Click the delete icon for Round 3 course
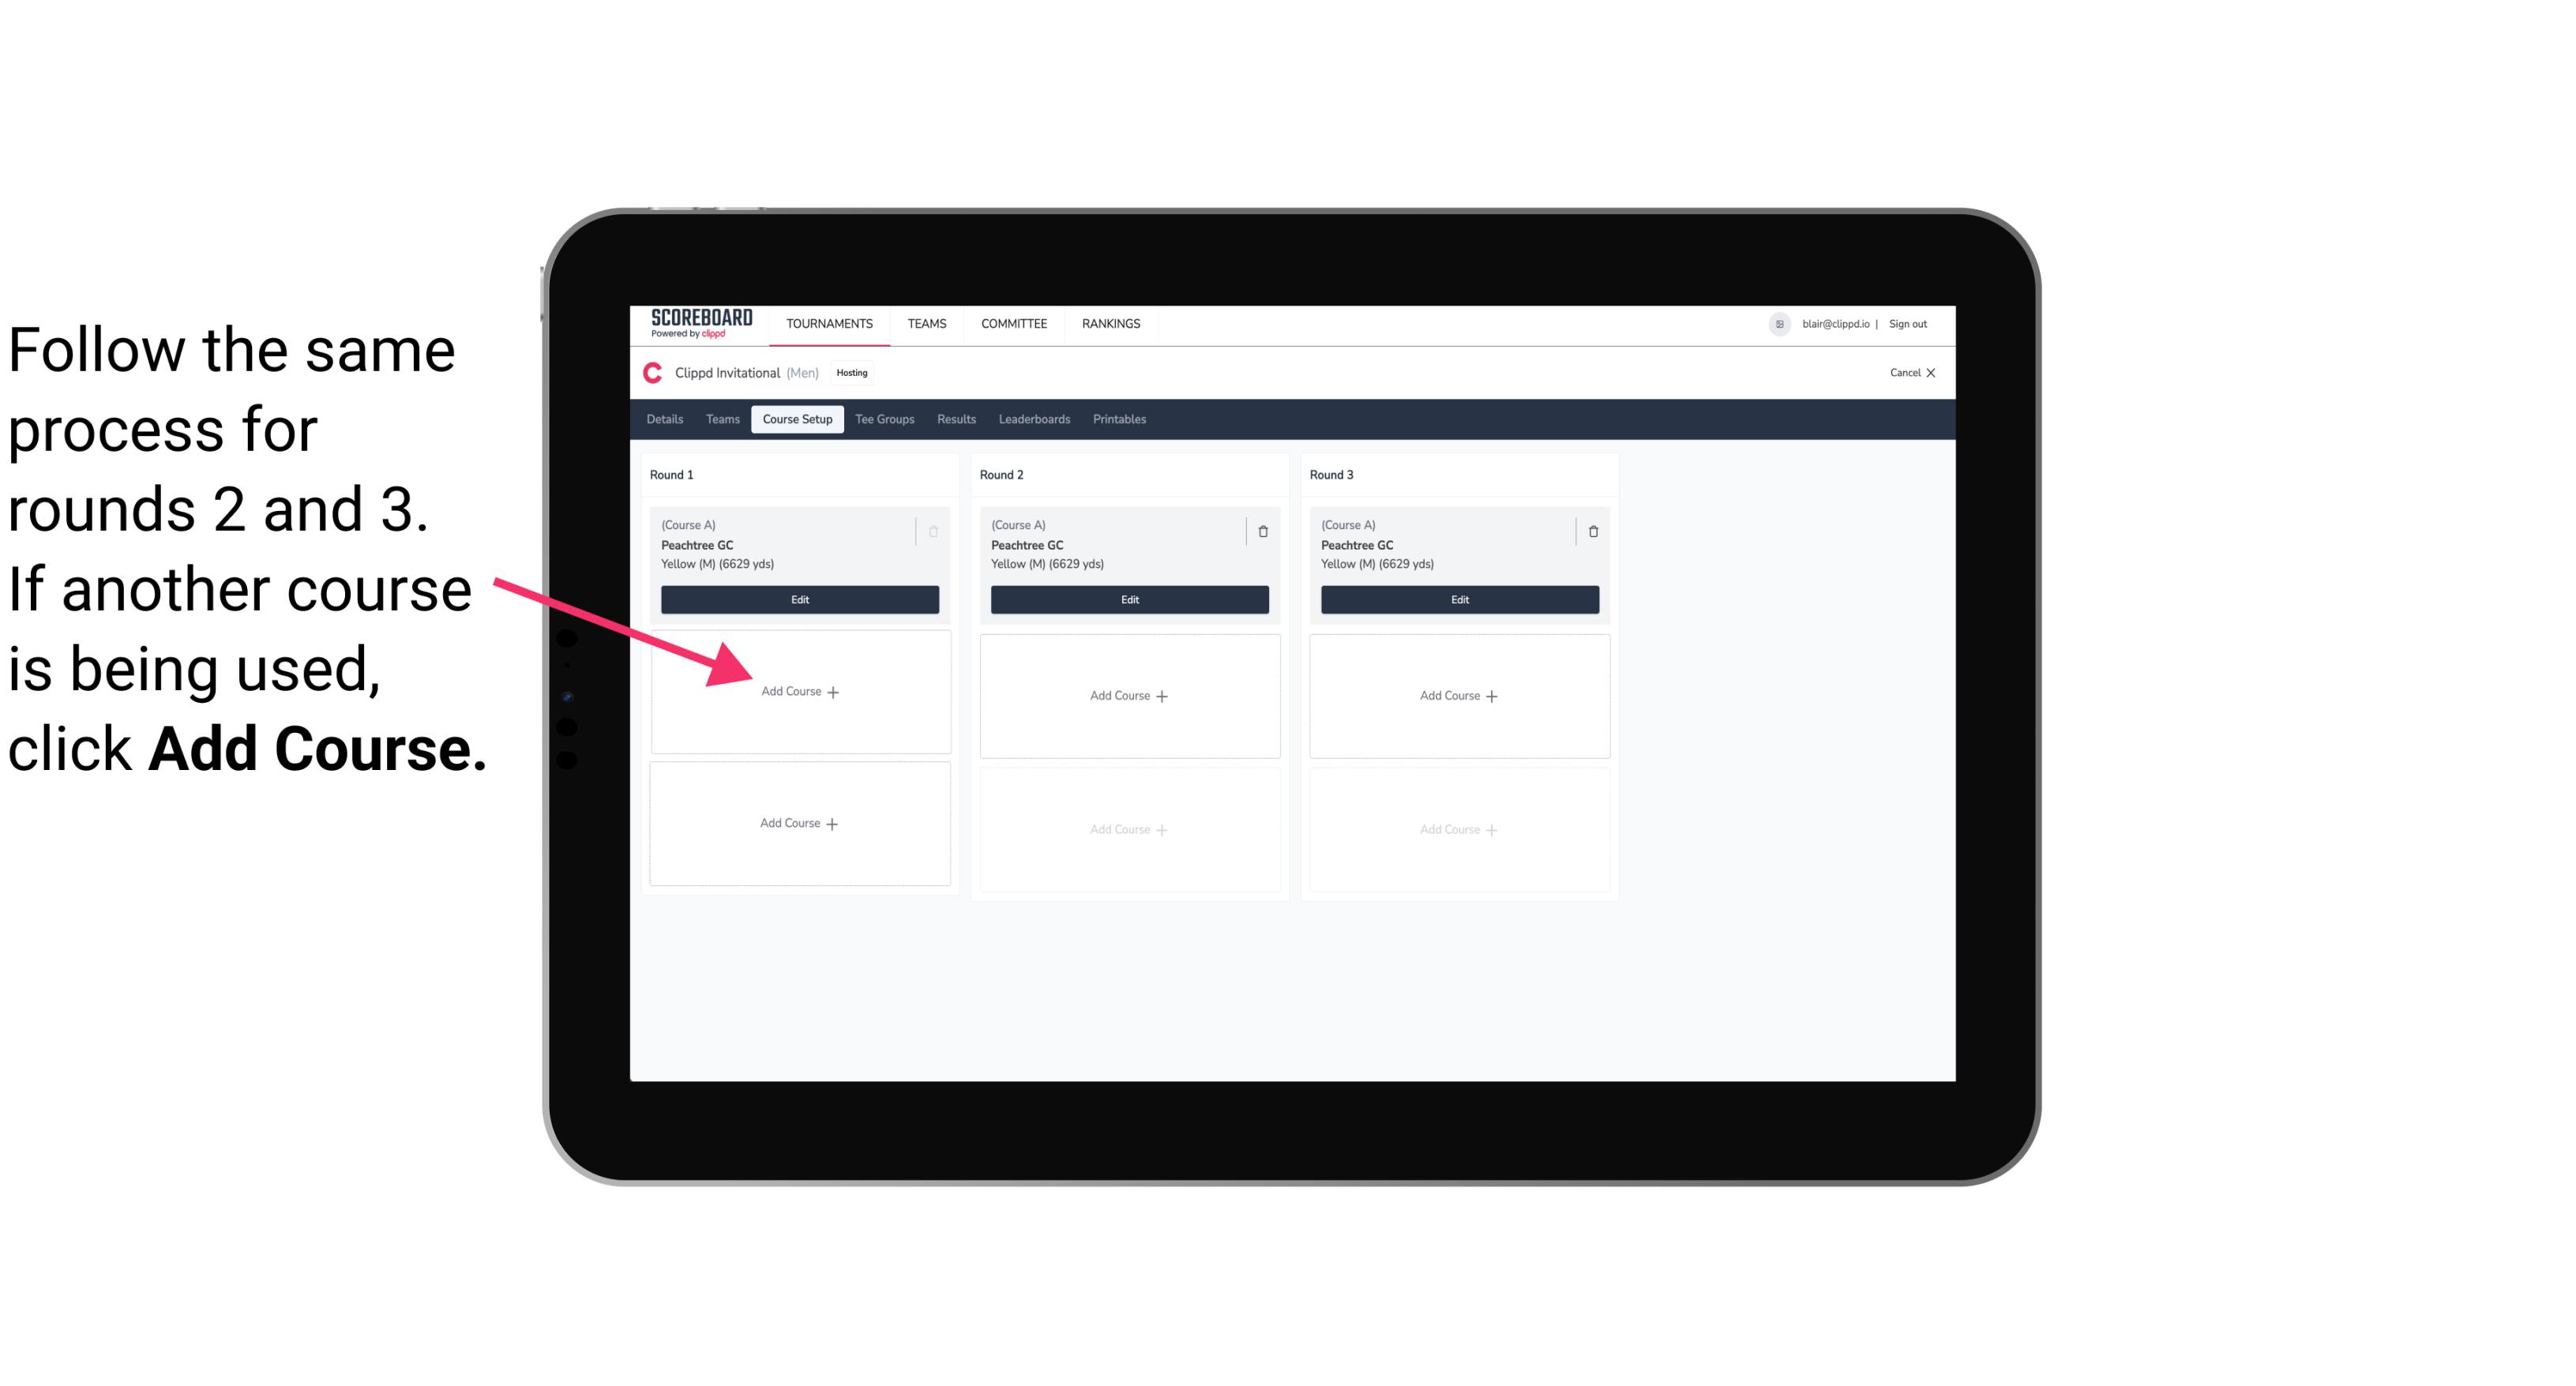The image size is (2576, 1386). coord(1588,531)
